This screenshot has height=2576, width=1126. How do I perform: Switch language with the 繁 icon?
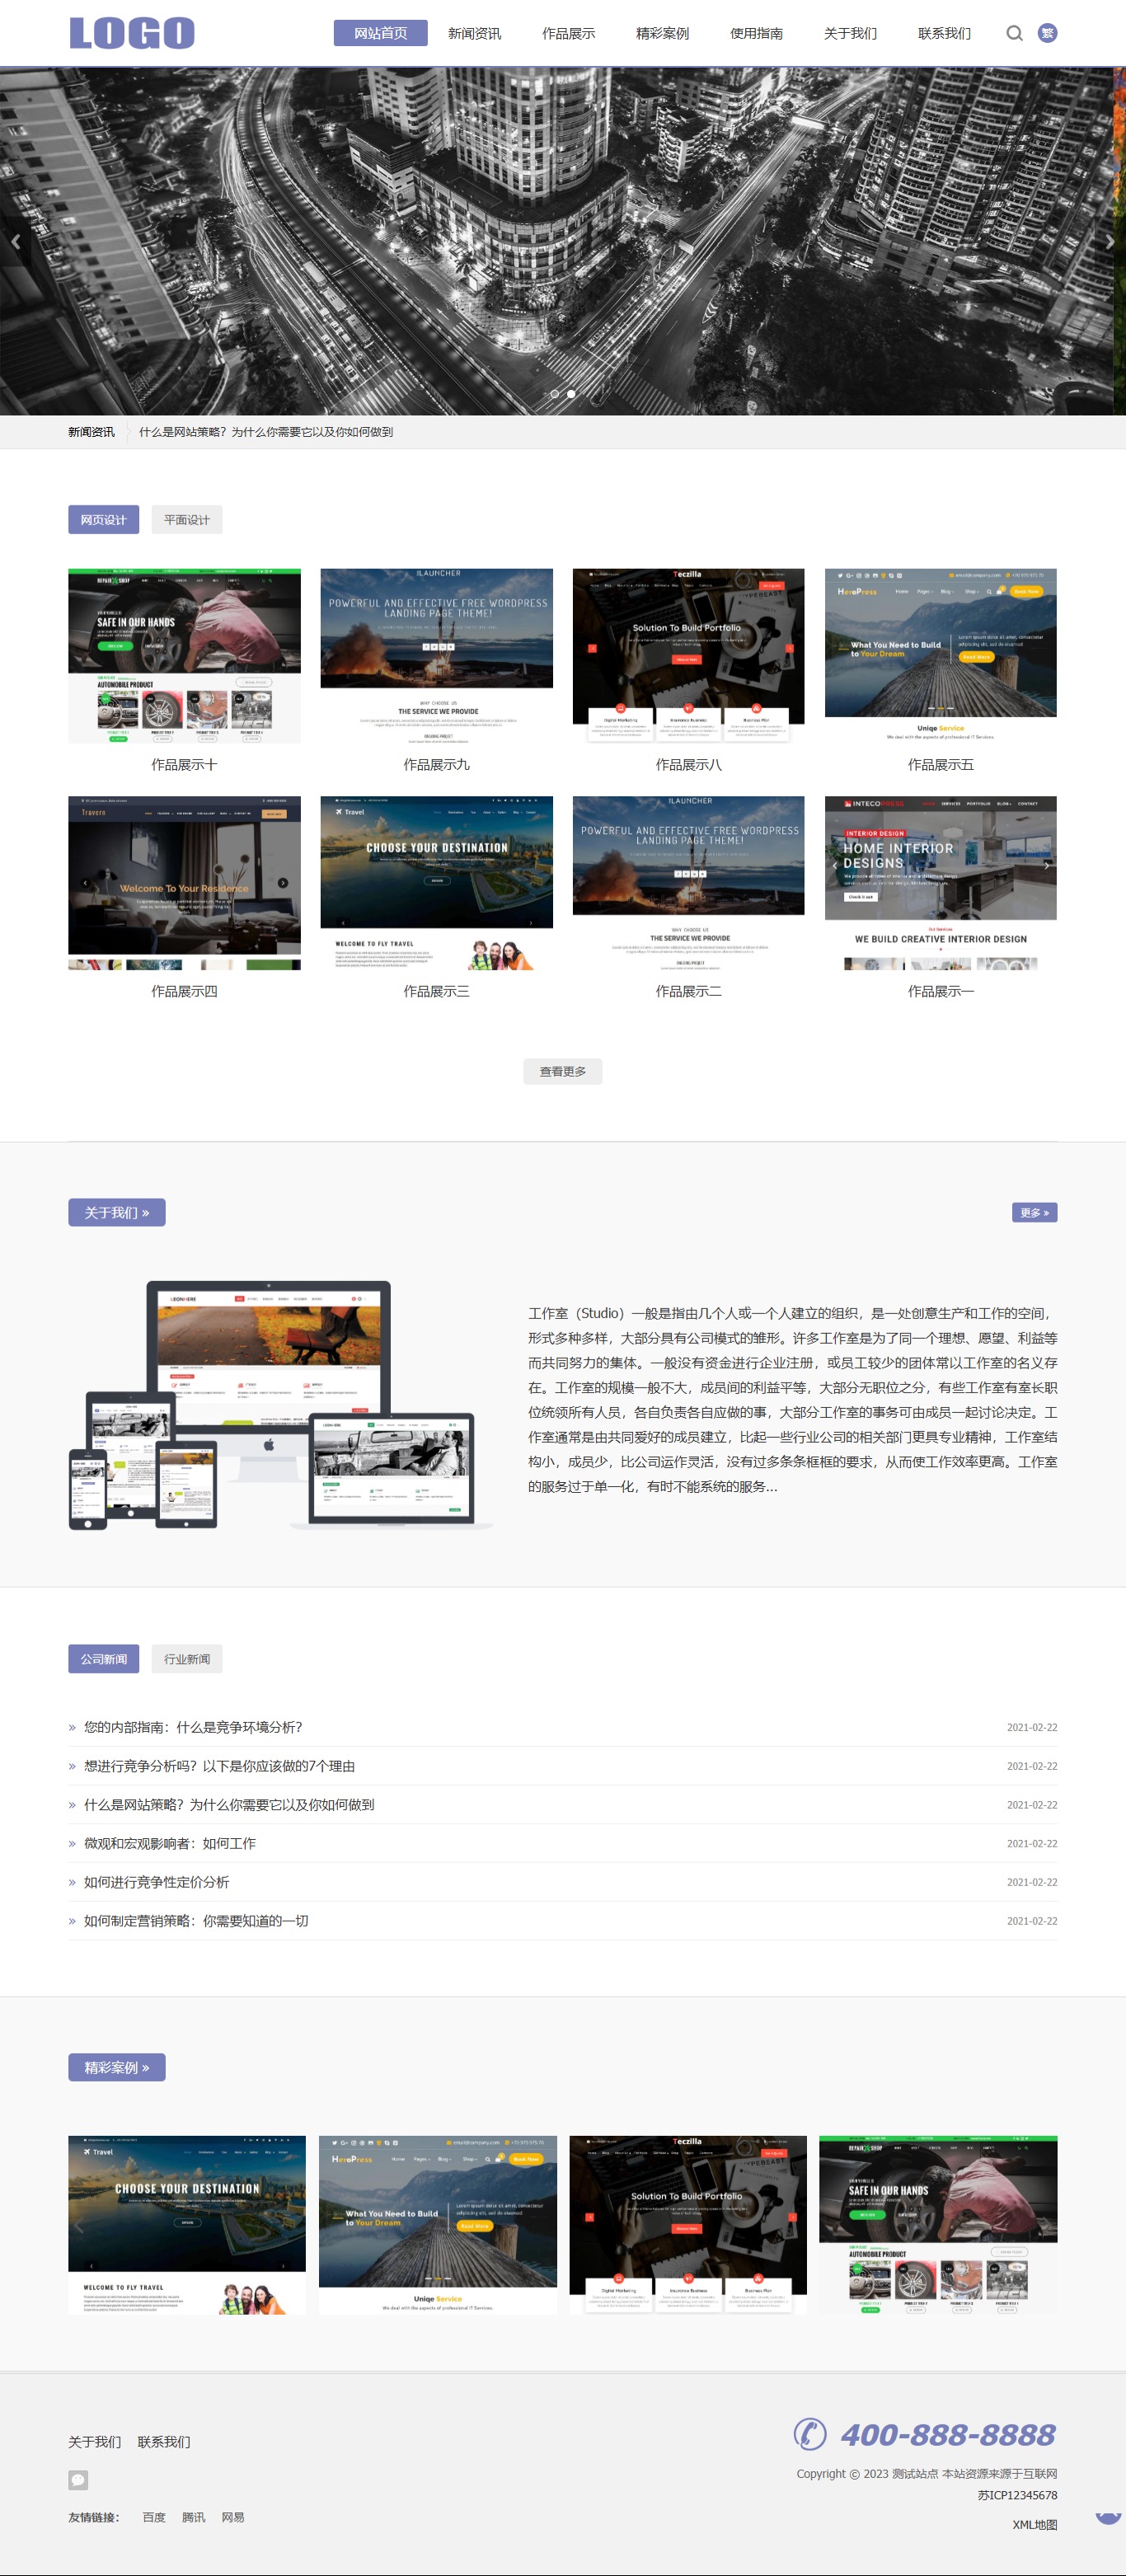tap(1047, 33)
